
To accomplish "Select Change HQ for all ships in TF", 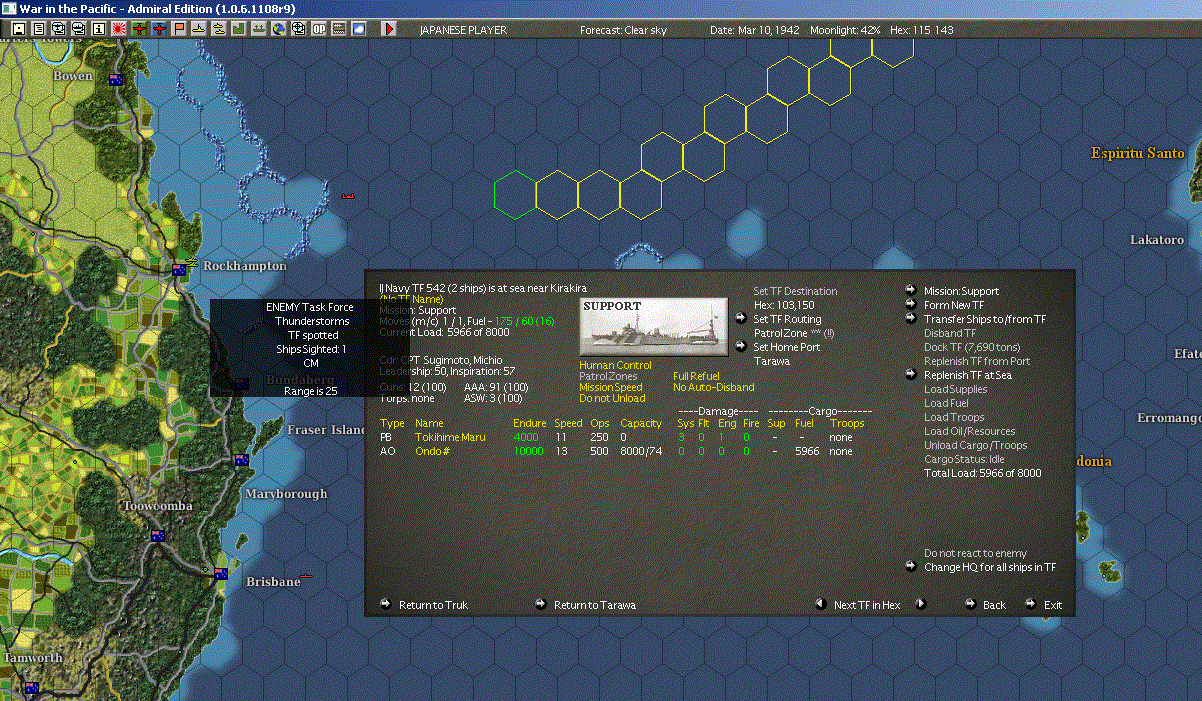I will [x=990, y=567].
